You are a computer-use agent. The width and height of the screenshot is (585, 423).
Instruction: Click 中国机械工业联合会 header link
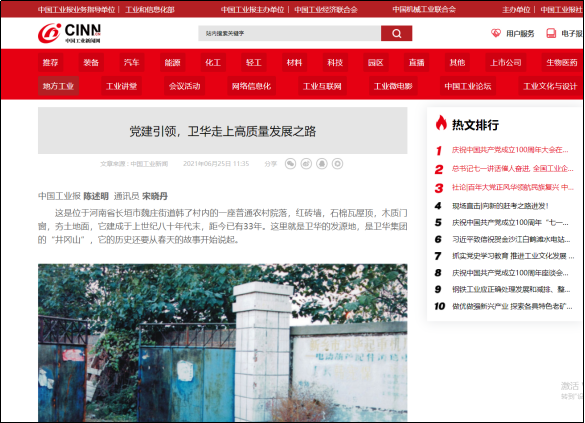pos(424,9)
